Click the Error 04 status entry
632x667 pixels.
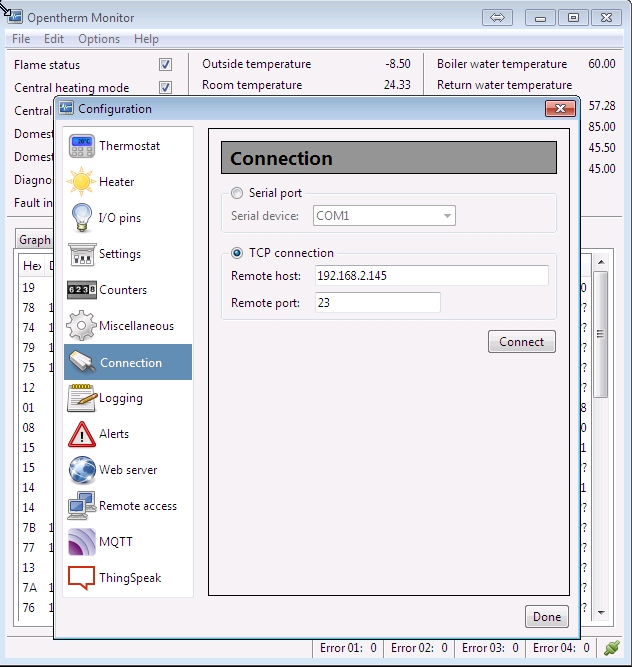coord(561,648)
